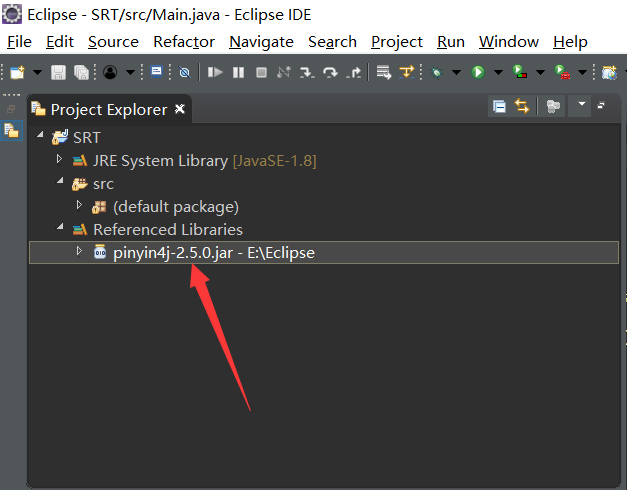Select the SRT project

pyautogui.click(x=86, y=138)
